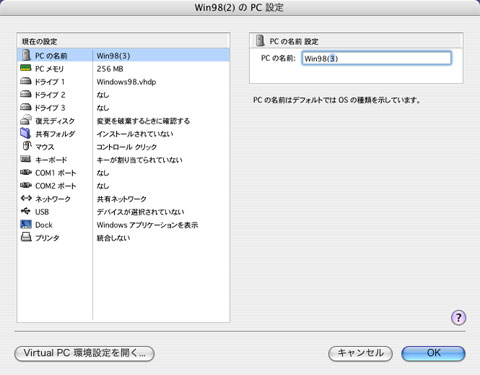Click the ドライブ 1 disk icon
This screenshot has height=375, width=480.
26,81
